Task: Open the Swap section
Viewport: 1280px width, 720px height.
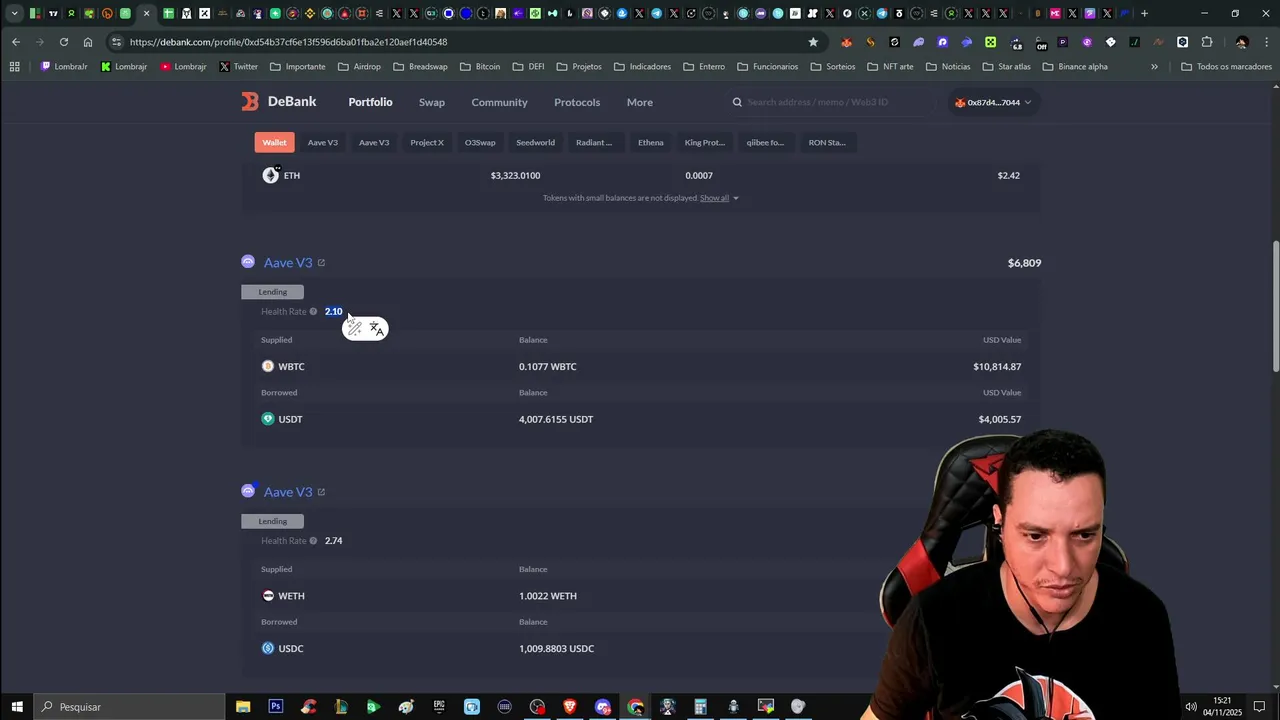Action: (432, 102)
